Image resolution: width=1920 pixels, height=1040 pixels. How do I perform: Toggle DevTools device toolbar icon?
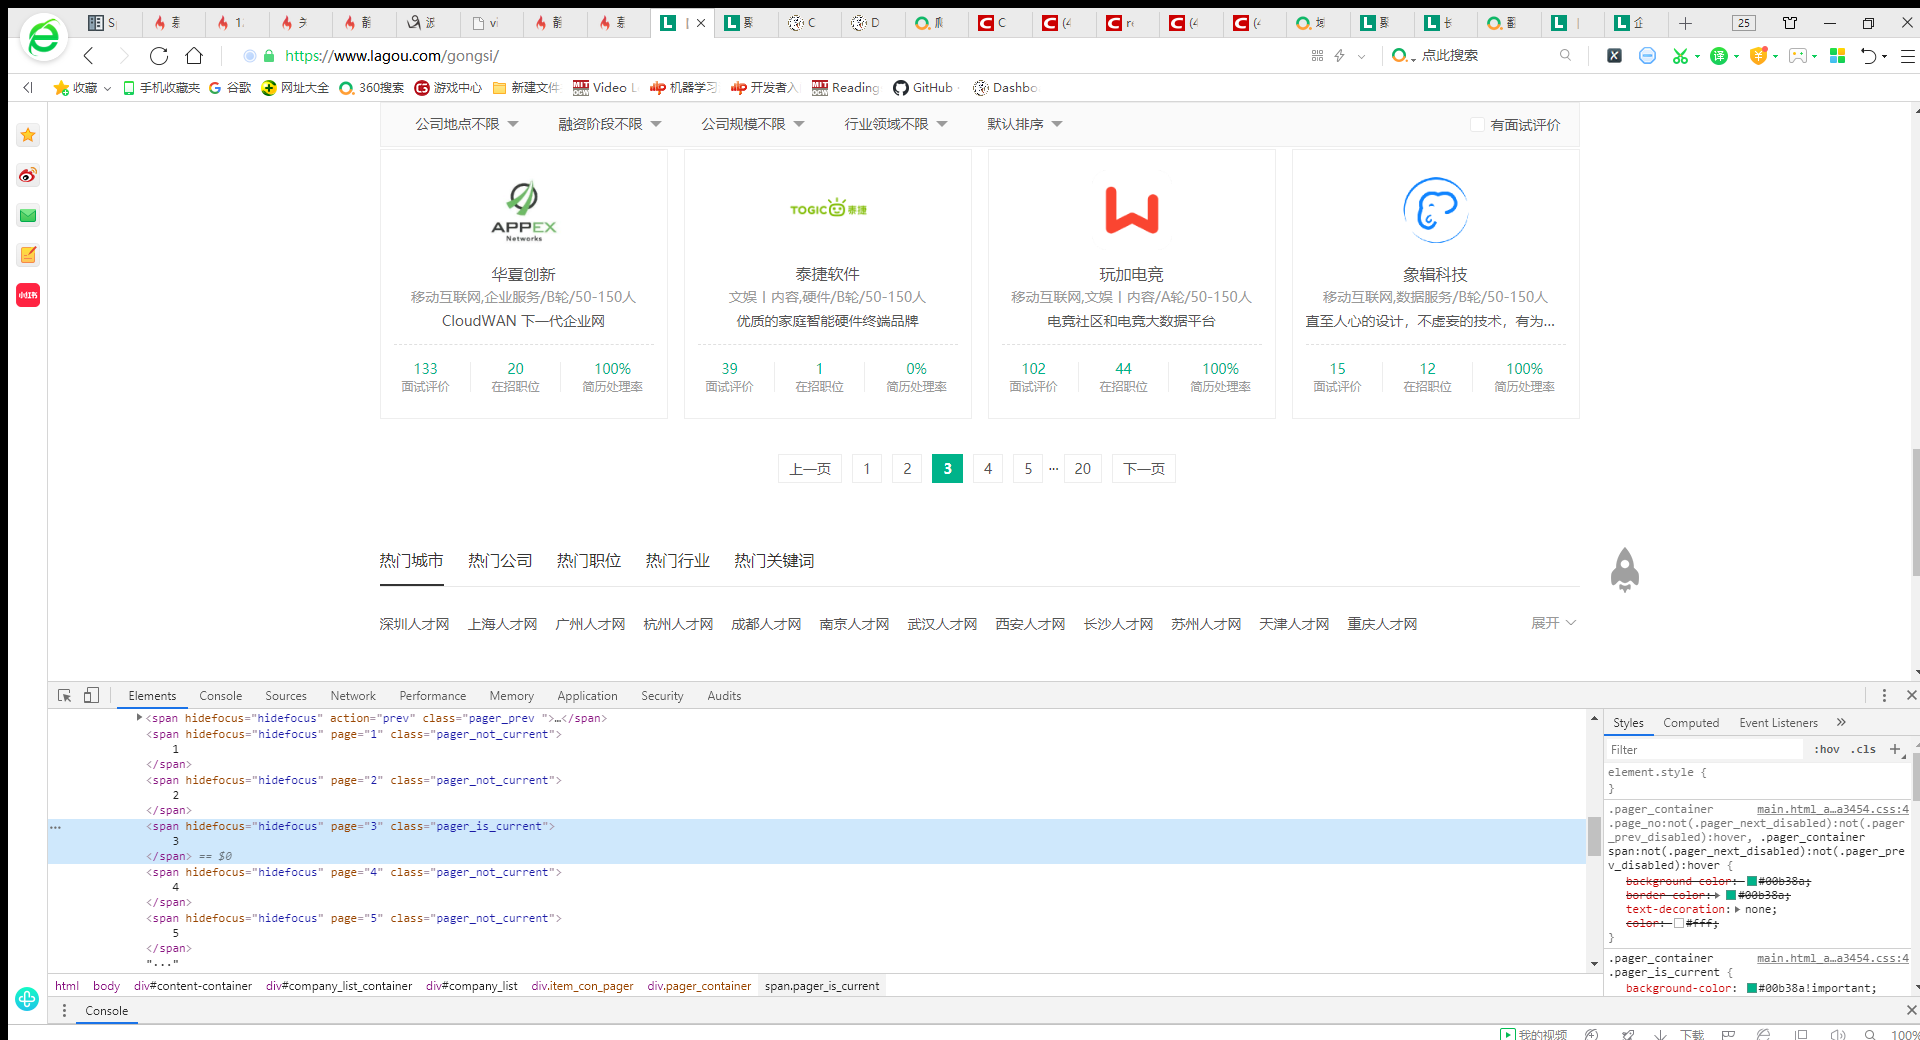coord(91,695)
